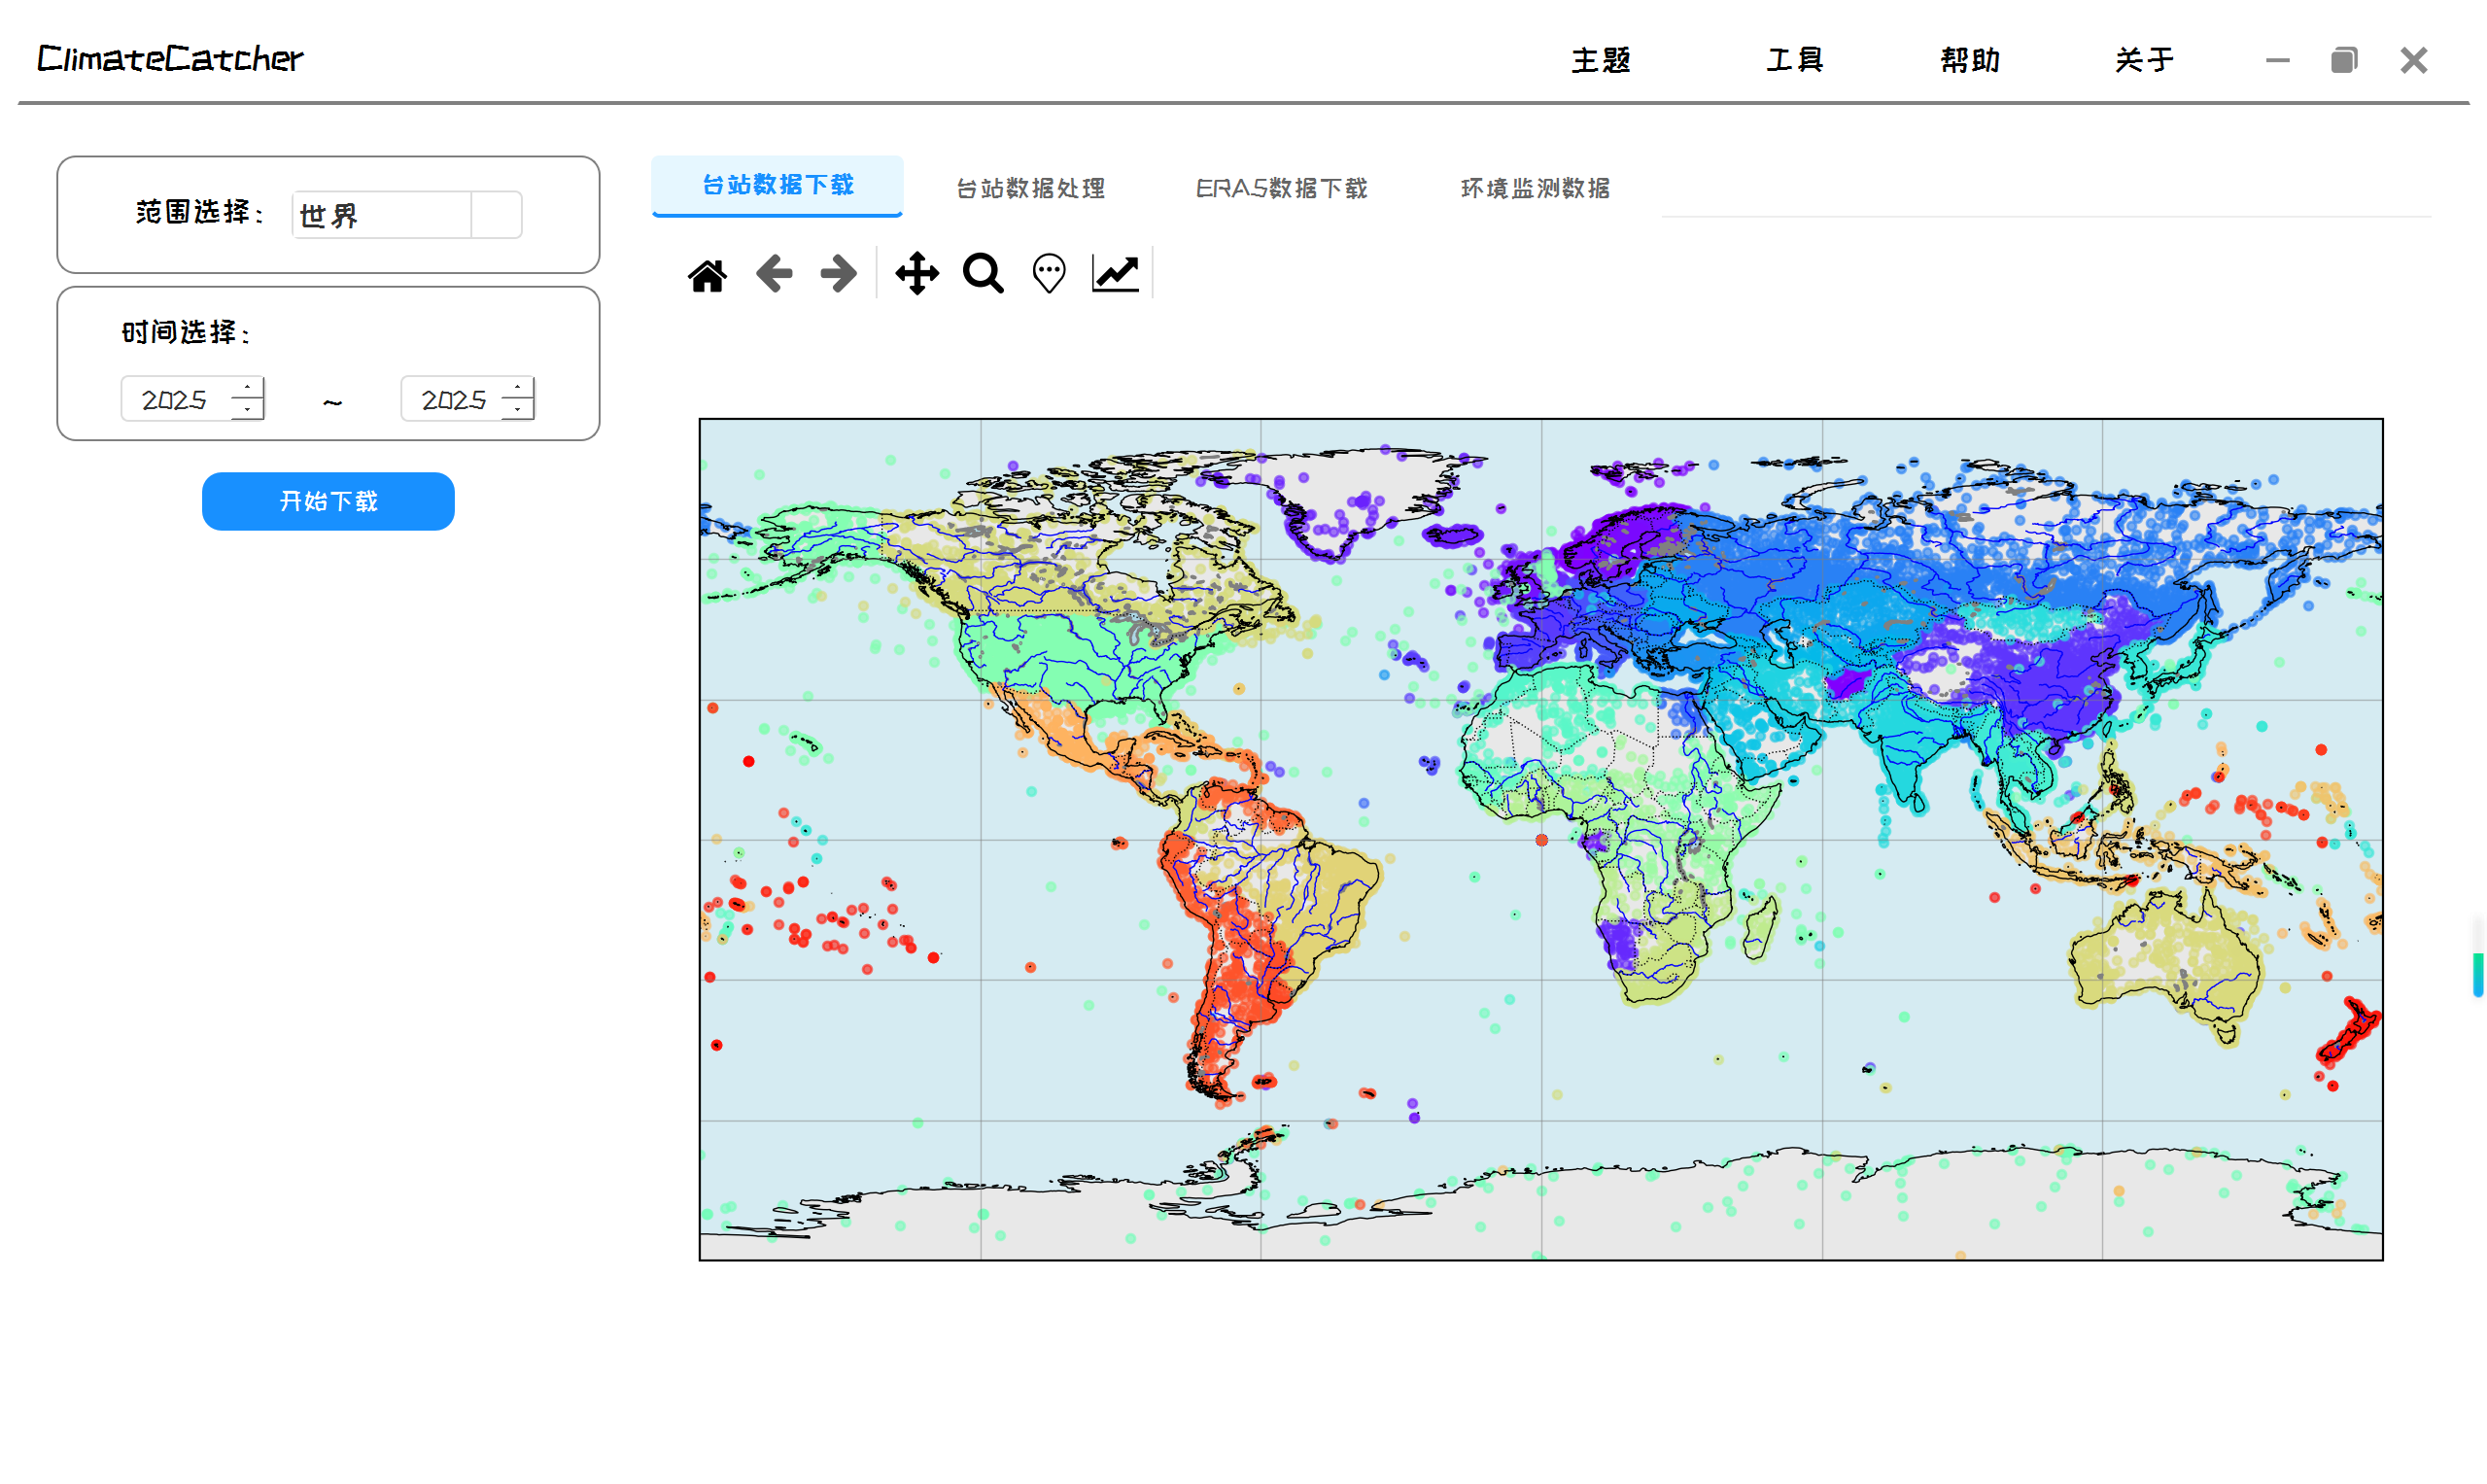The height and width of the screenshot is (1484, 2487).
Task: Expand the 范围选择 dropdown arrow
Action: [496, 215]
